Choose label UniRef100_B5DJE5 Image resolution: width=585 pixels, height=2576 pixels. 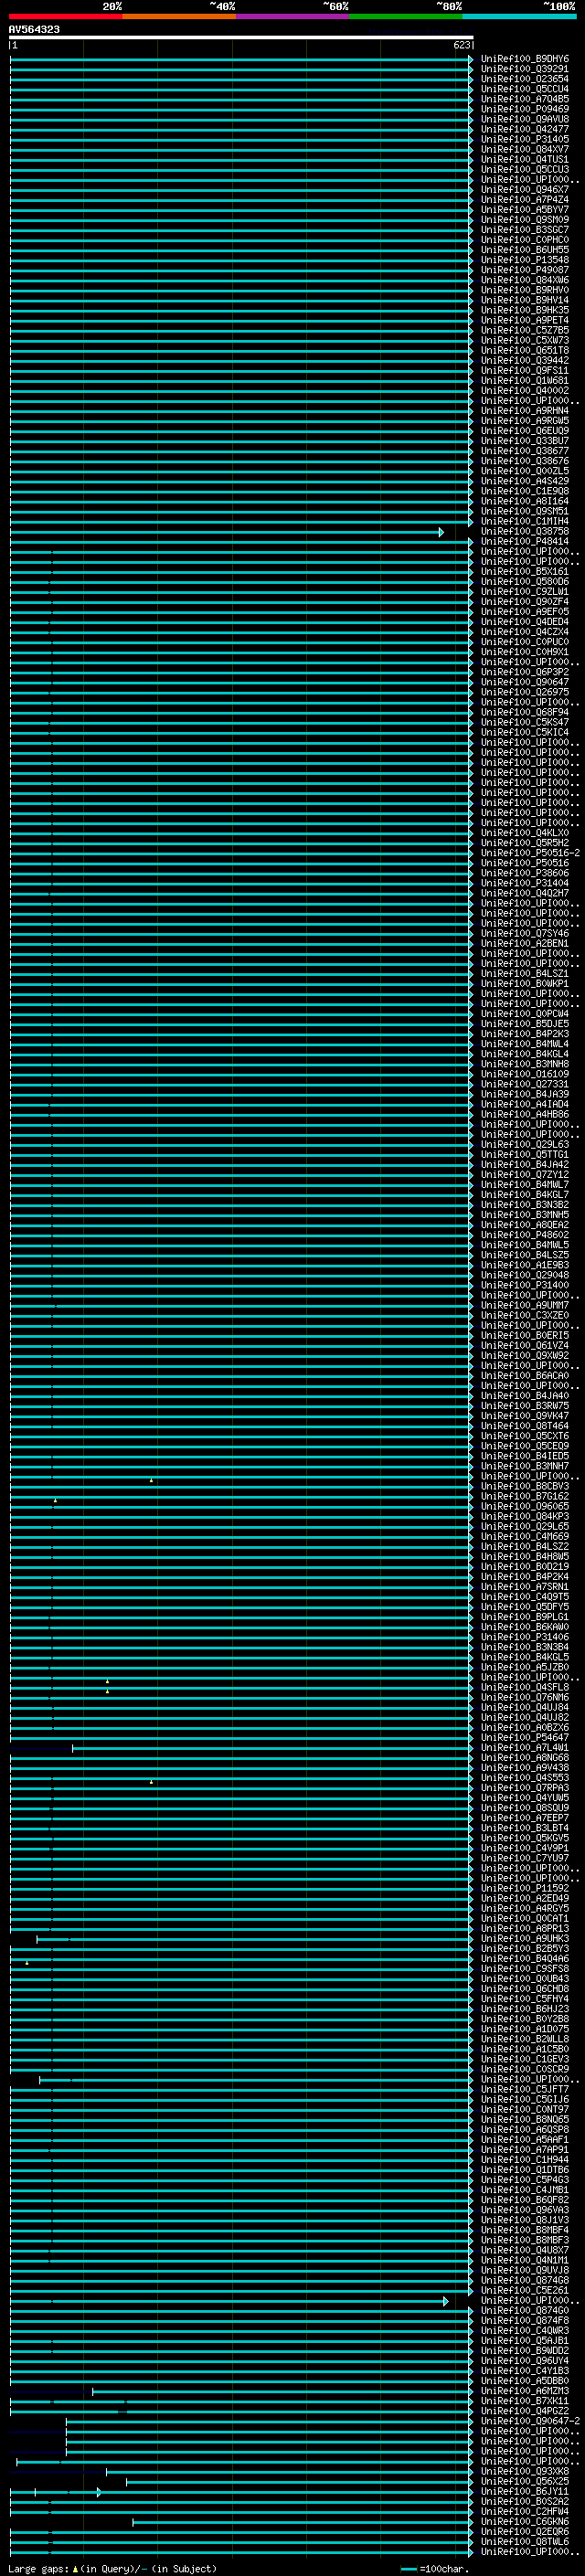pyautogui.click(x=525, y=1024)
